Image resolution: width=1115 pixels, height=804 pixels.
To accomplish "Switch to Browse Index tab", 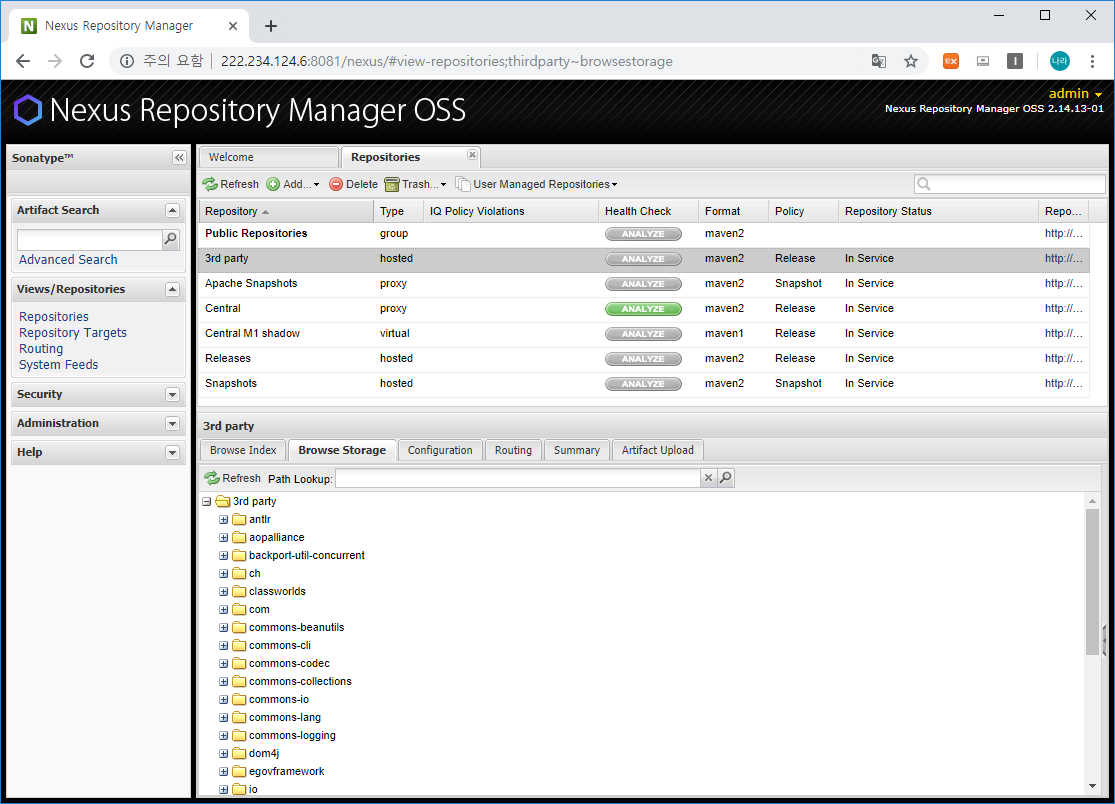I will [x=243, y=450].
